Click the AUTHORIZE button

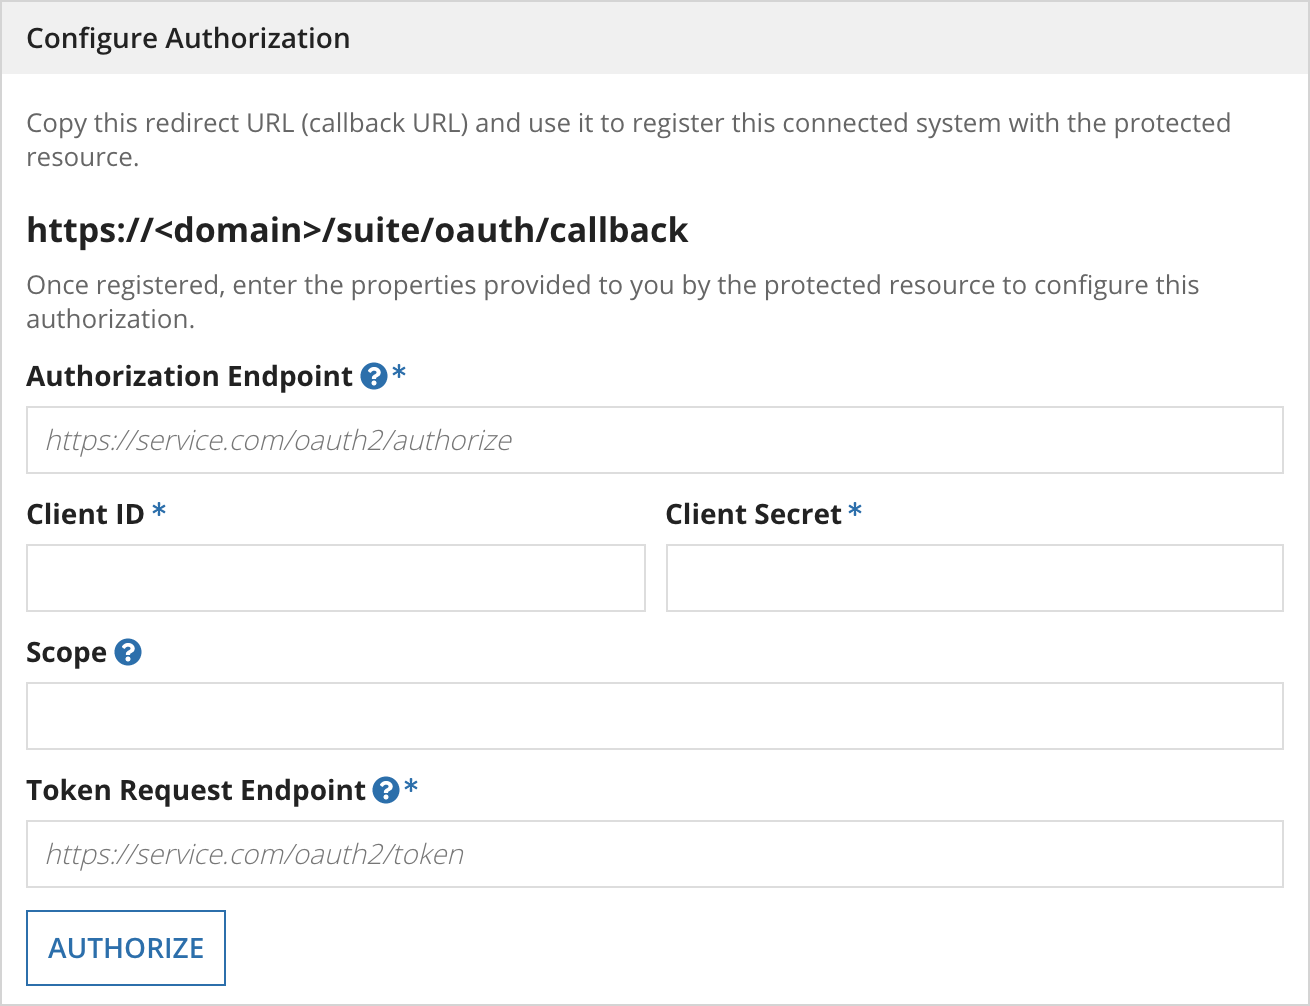[126, 948]
